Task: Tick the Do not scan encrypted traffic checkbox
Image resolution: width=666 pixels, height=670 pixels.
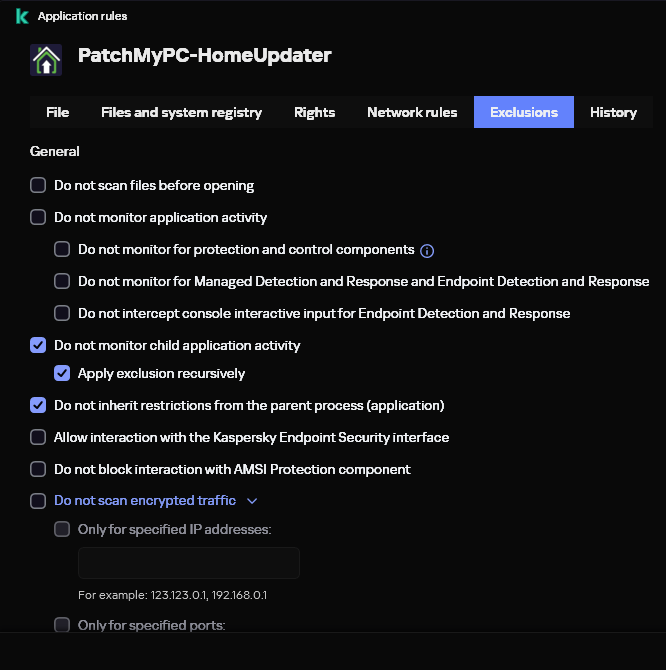Action: click(38, 501)
